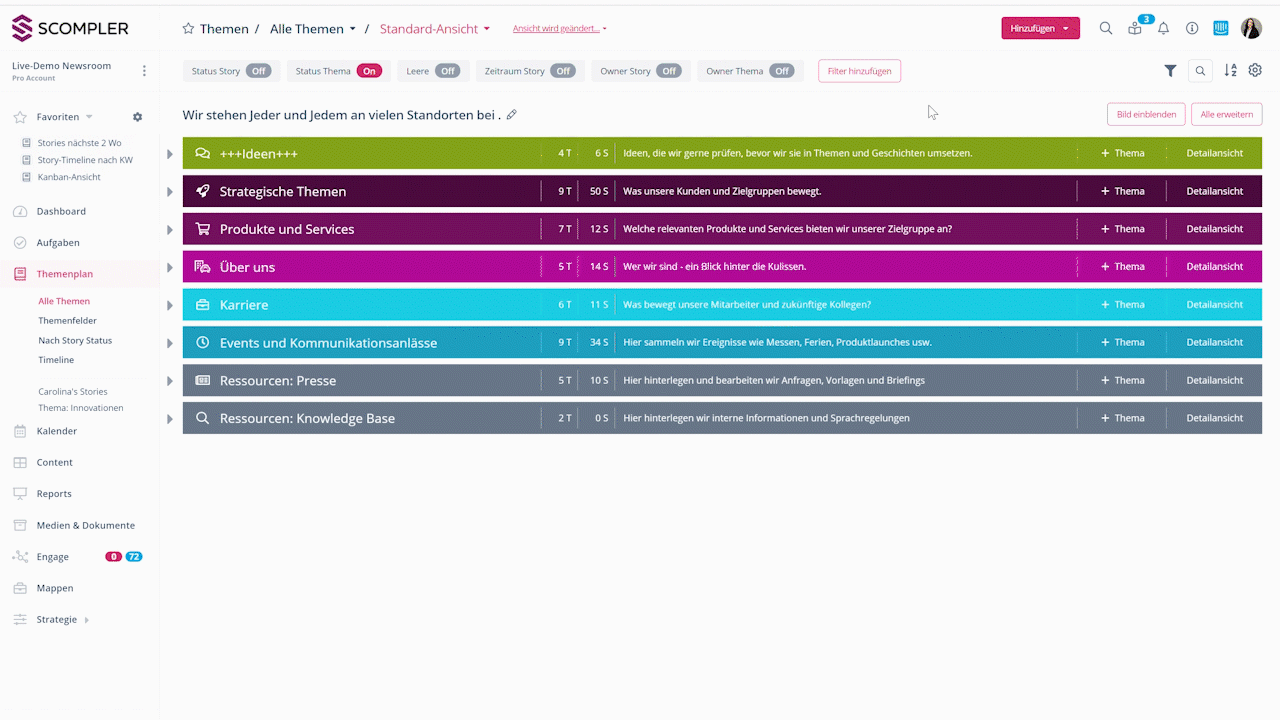Click the Filter hinzufügen button
This screenshot has height=720, width=1280.
point(859,71)
